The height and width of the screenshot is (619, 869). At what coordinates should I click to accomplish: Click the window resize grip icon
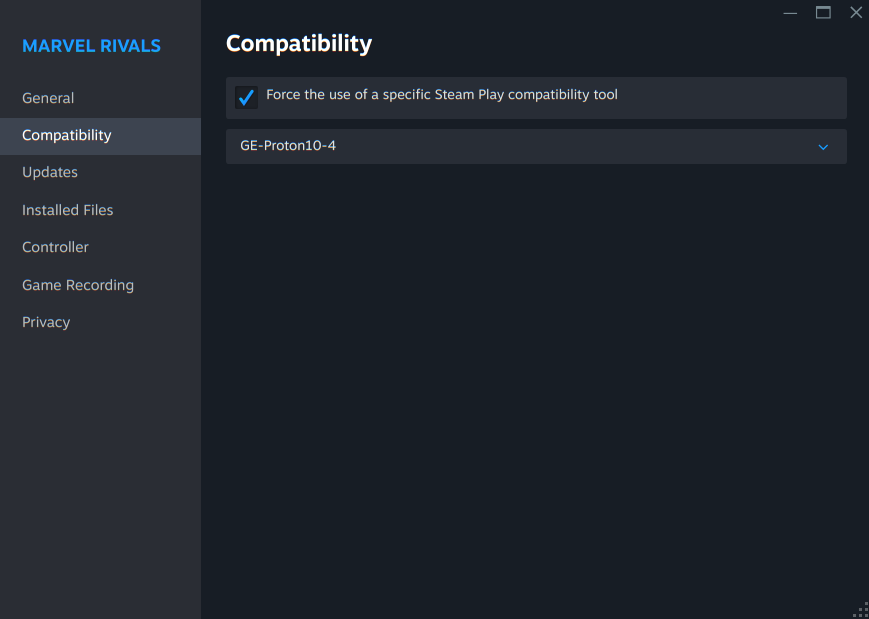(x=861, y=610)
